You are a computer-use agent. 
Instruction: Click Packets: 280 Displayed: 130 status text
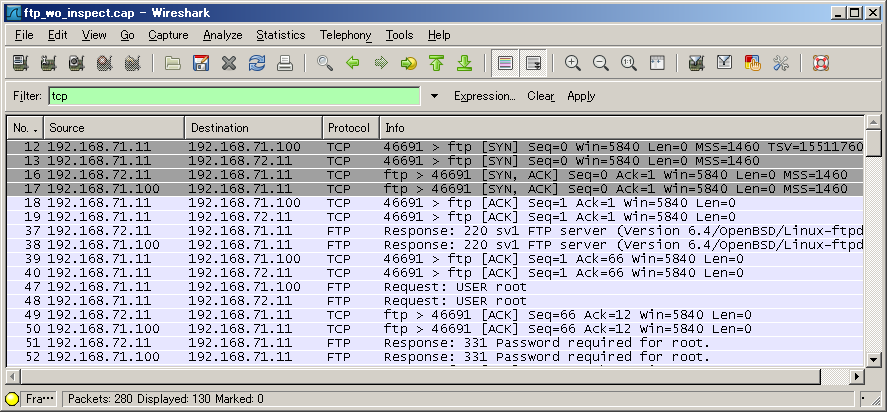pos(165,399)
